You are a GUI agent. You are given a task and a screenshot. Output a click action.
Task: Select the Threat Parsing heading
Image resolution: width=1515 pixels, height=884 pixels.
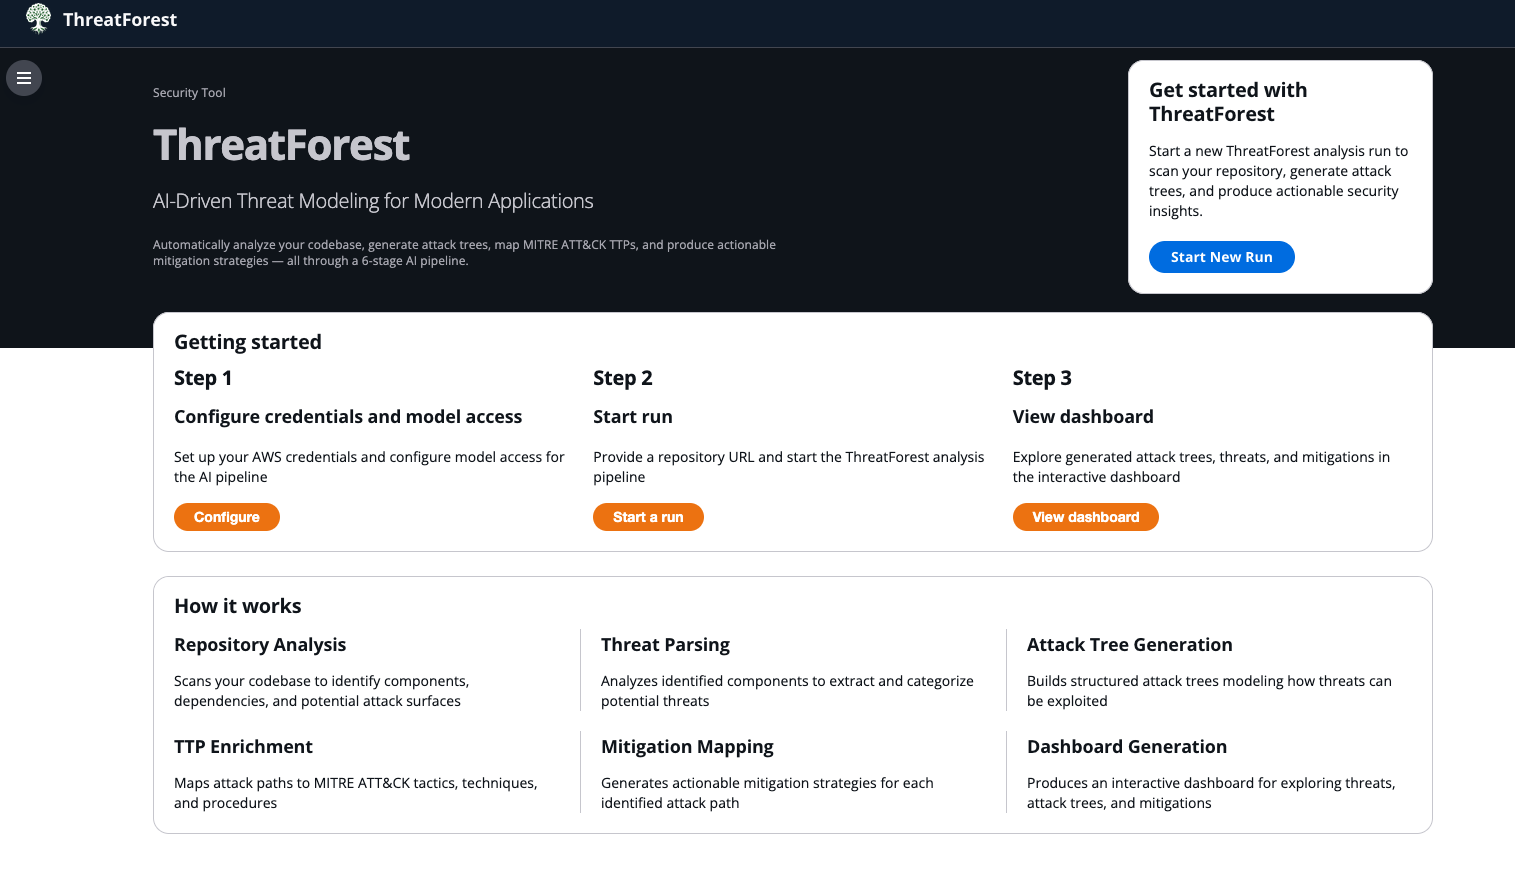pyautogui.click(x=665, y=644)
